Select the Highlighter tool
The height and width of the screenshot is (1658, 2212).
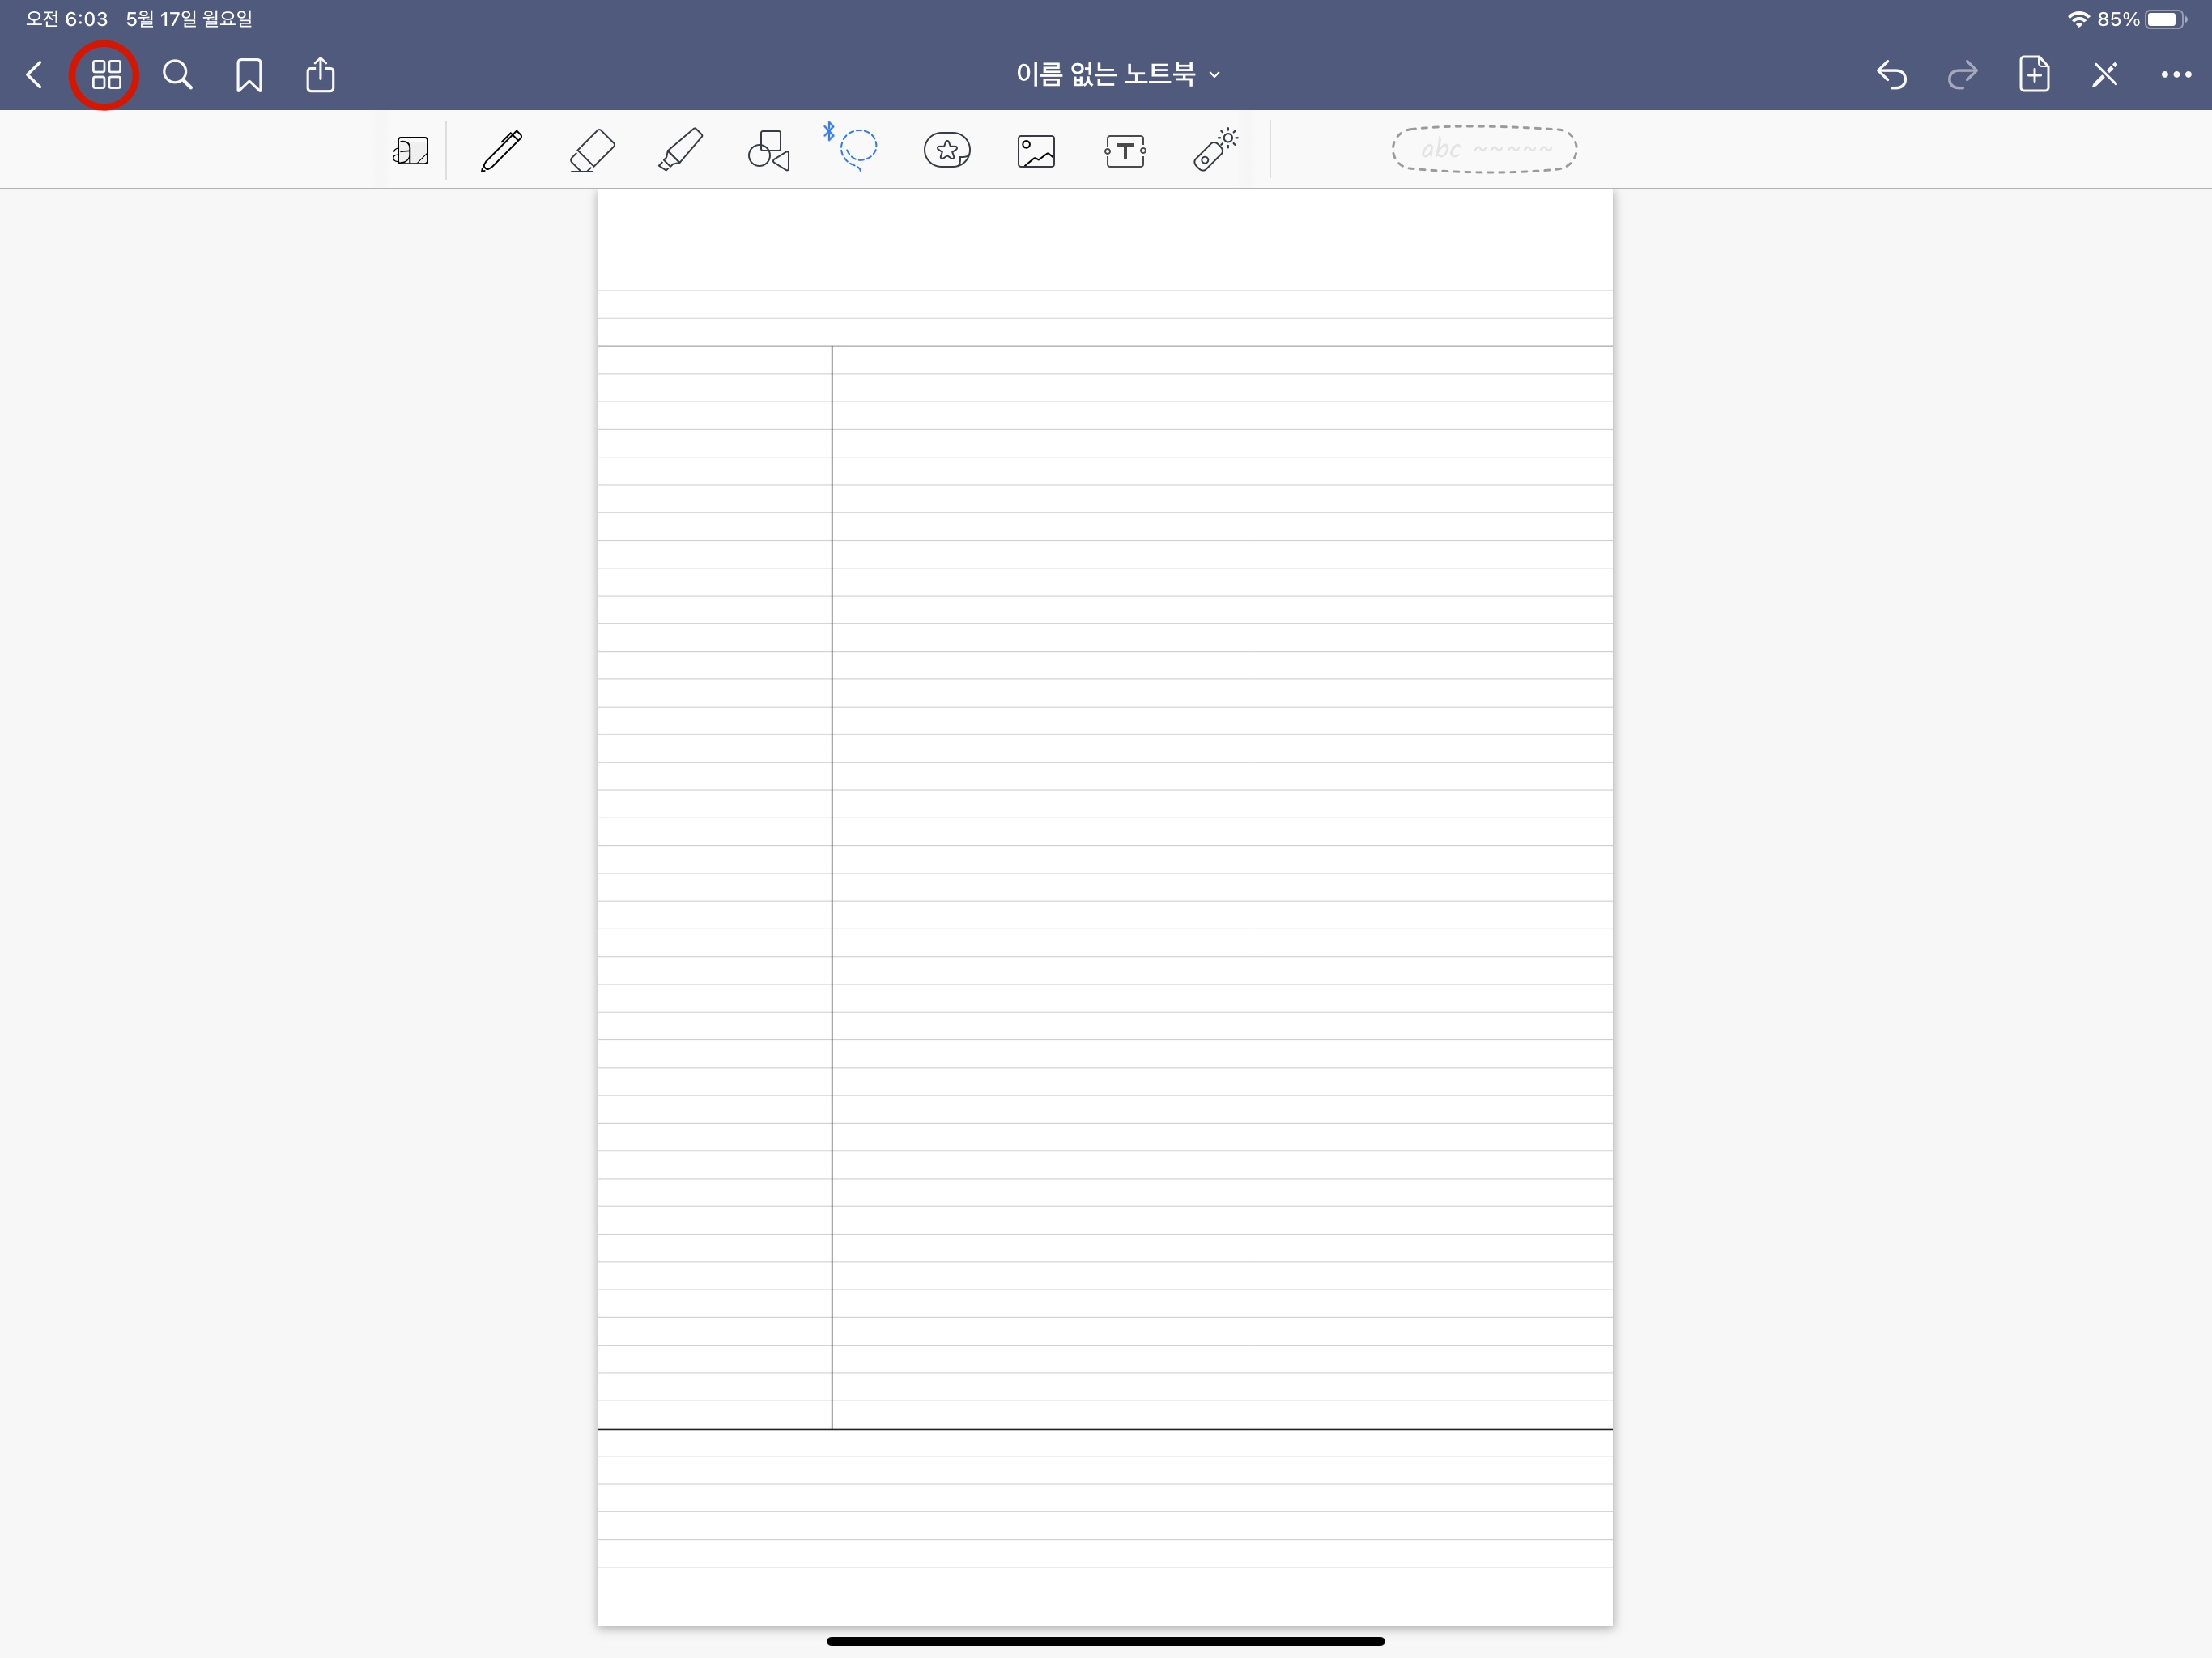coord(681,151)
